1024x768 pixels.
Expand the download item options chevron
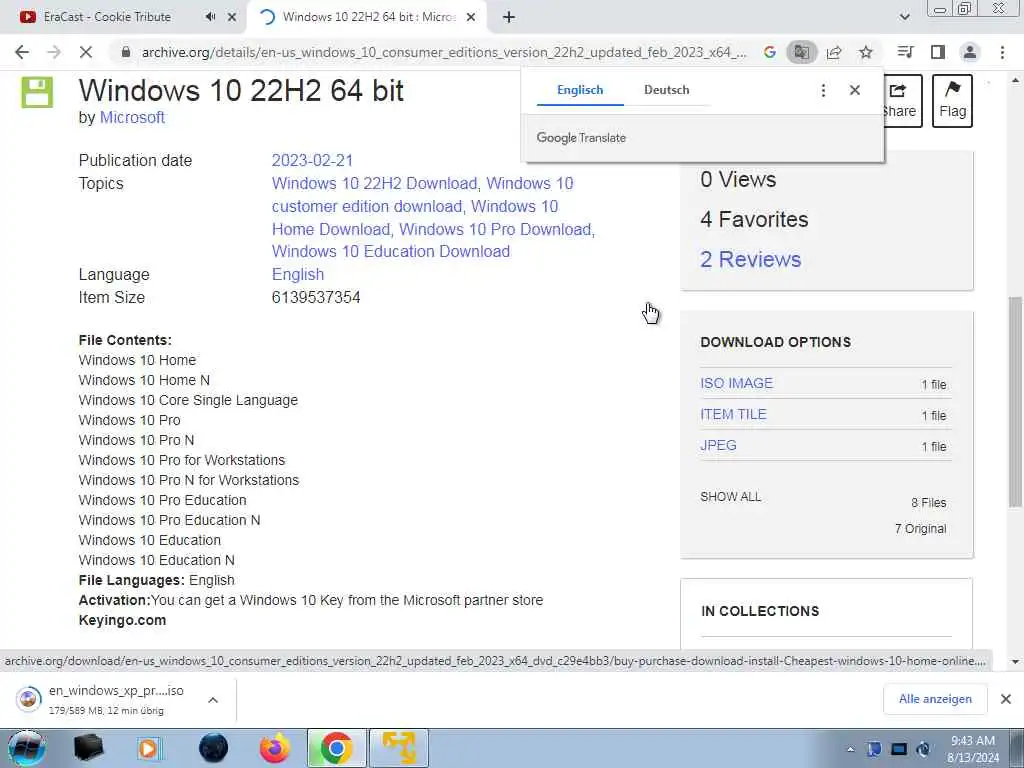click(x=213, y=699)
